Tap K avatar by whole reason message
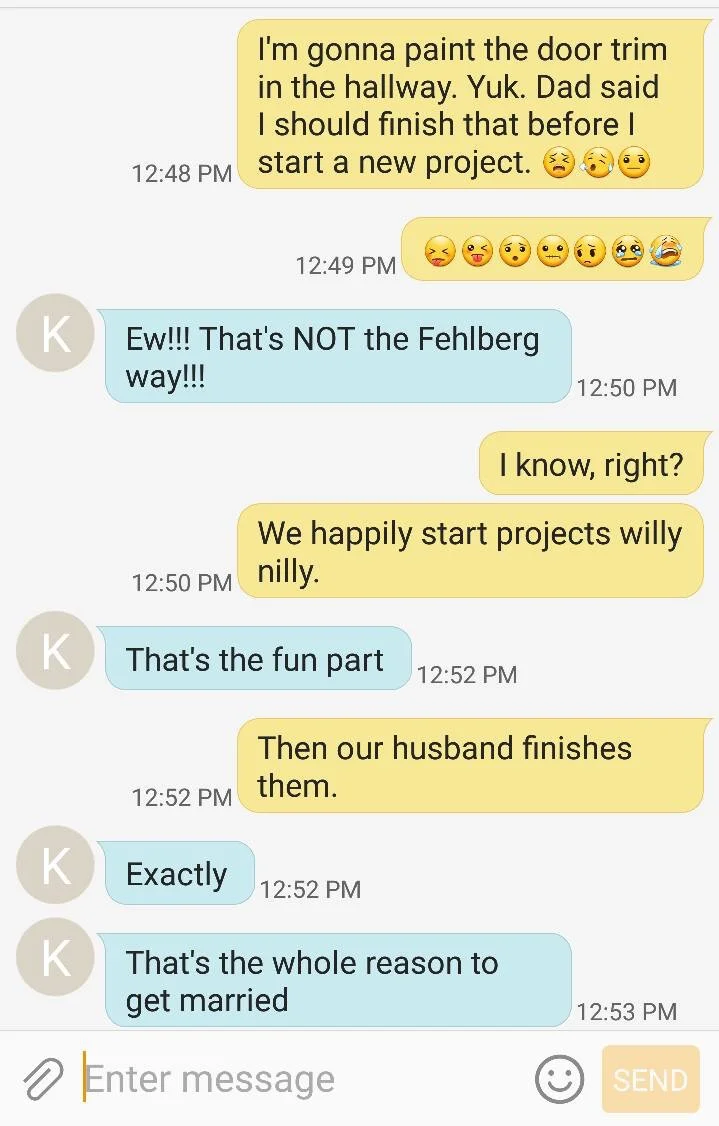This screenshot has width=719, height=1126. [x=55, y=957]
